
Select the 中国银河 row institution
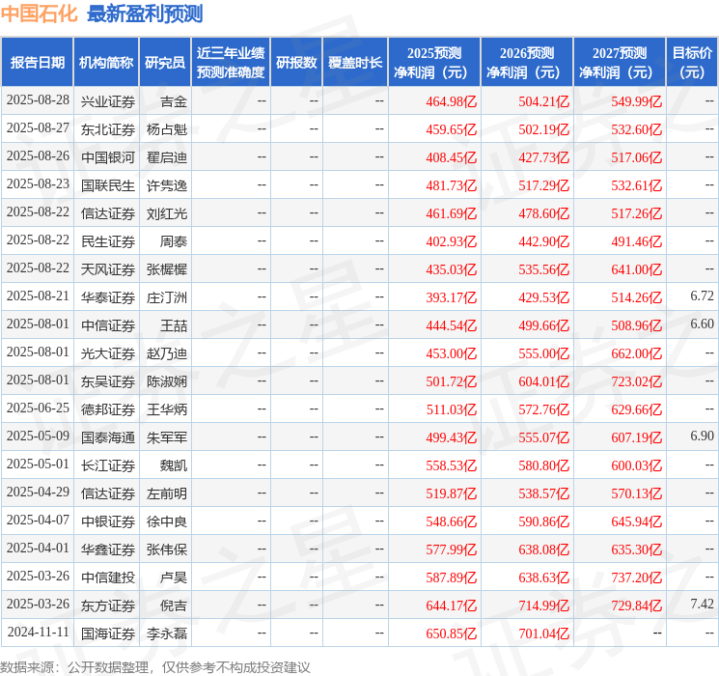click(x=108, y=157)
